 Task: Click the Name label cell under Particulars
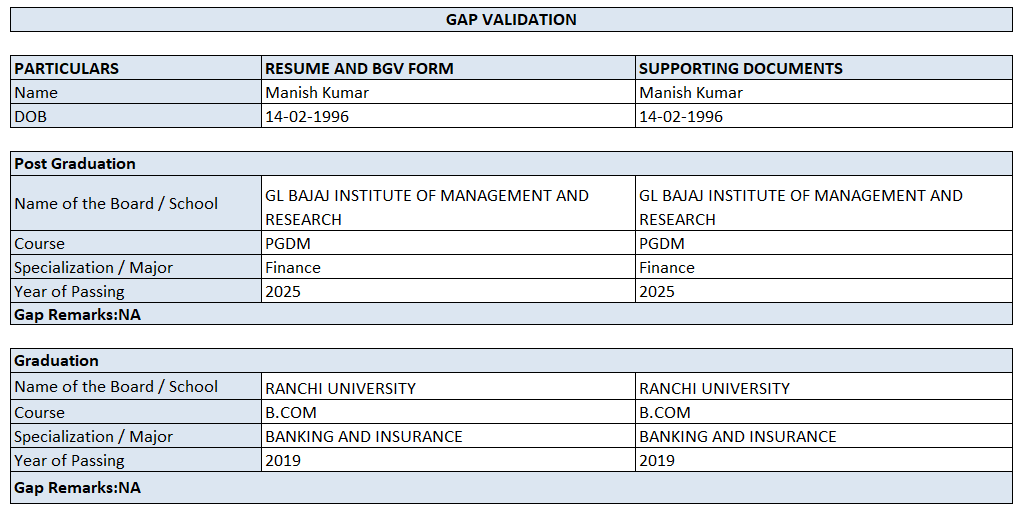click(36, 93)
